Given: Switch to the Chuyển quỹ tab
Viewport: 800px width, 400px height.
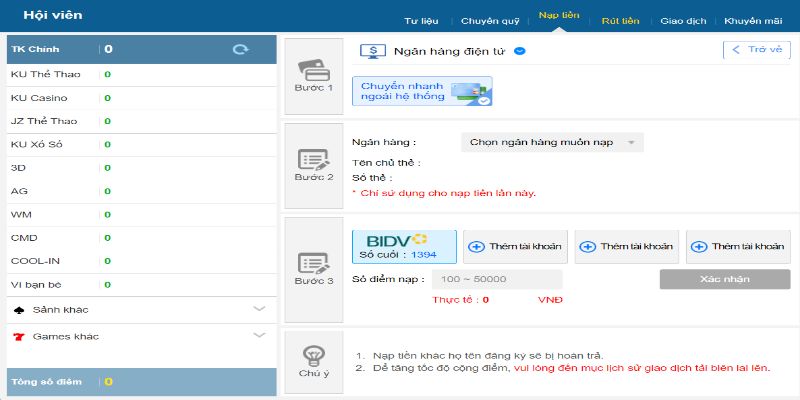Looking at the screenshot, I should point(490,21).
